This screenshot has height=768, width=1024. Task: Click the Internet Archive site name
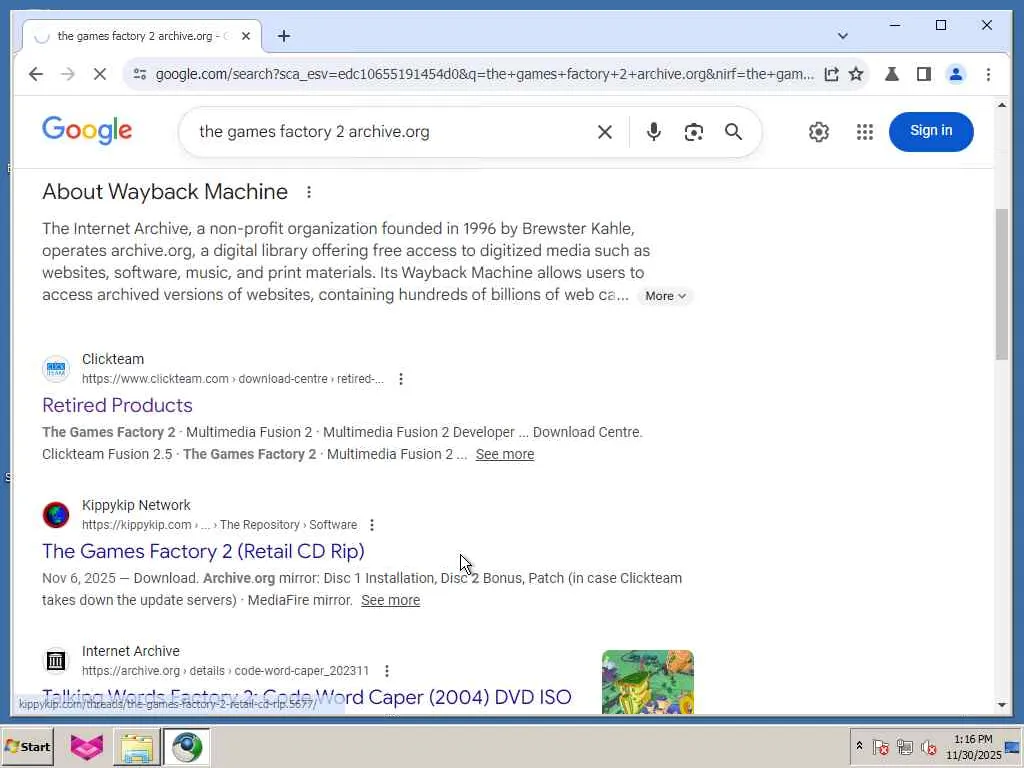[x=131, y=651]
